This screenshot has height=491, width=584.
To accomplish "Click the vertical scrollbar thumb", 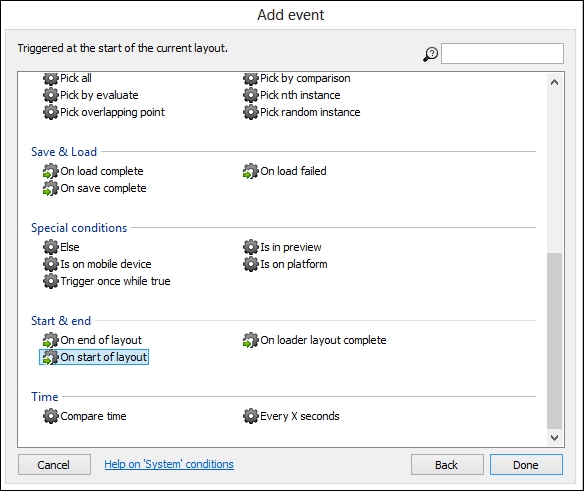I will 554,341.
